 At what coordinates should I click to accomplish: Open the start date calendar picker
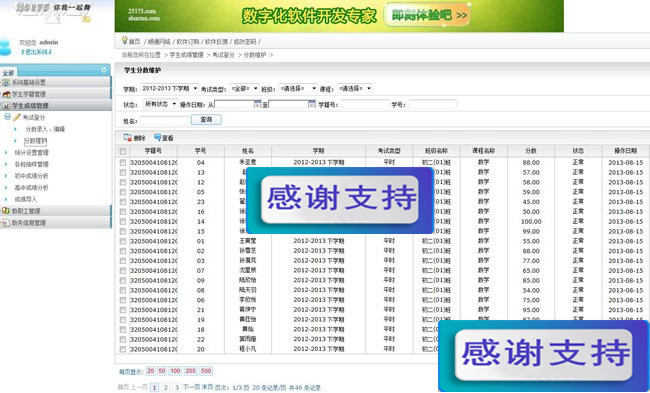coord(257,104)
